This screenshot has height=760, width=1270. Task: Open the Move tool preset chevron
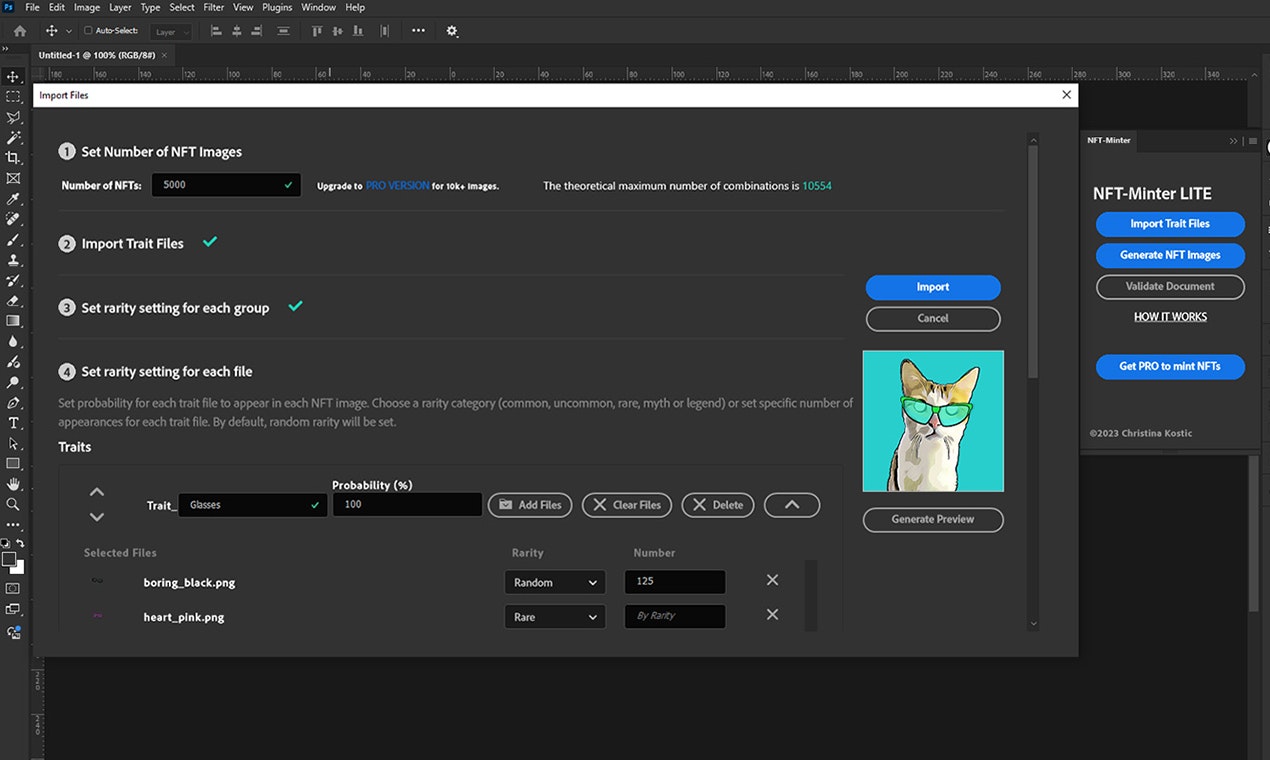69,31
